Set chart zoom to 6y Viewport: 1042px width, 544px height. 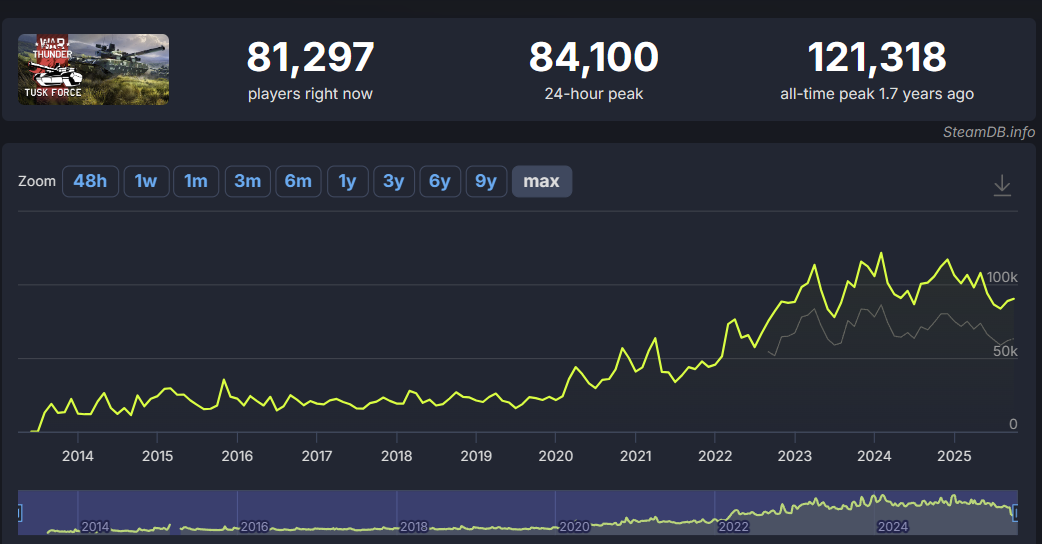click(x=440, y=181)
